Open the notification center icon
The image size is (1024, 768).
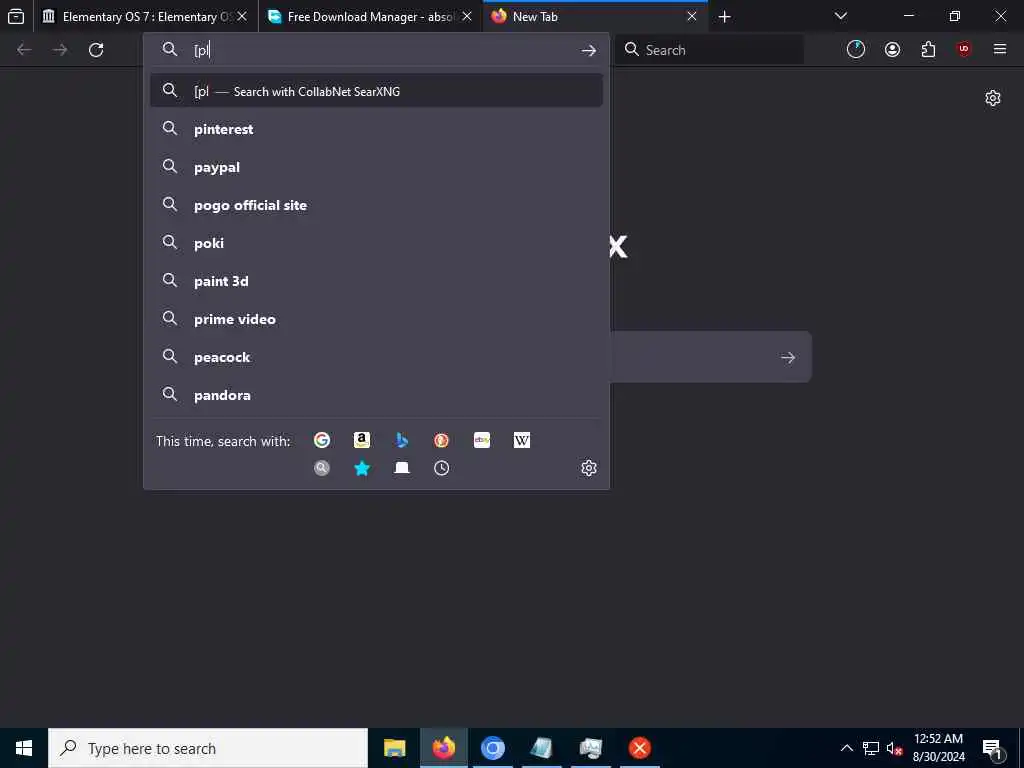pos(992,748)
